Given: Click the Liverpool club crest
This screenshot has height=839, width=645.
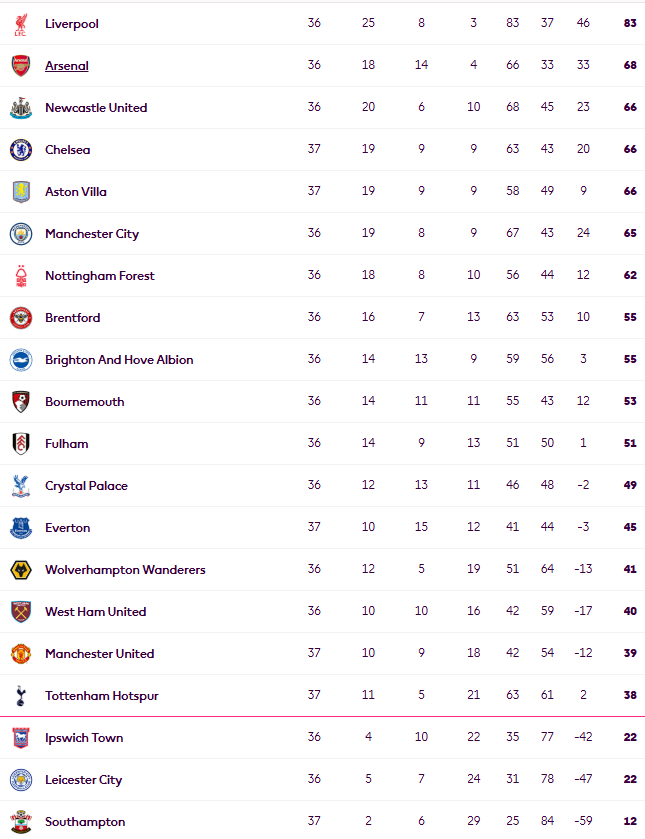Looking at the screenshot, I should pos(20,24).
